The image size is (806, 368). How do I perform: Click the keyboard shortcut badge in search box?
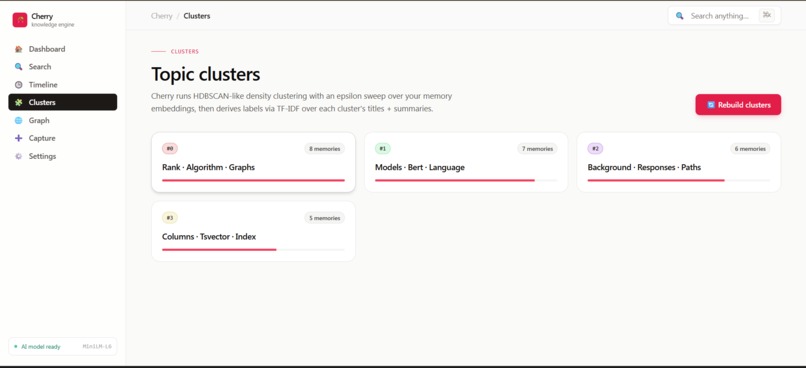[x=767, y=15]
